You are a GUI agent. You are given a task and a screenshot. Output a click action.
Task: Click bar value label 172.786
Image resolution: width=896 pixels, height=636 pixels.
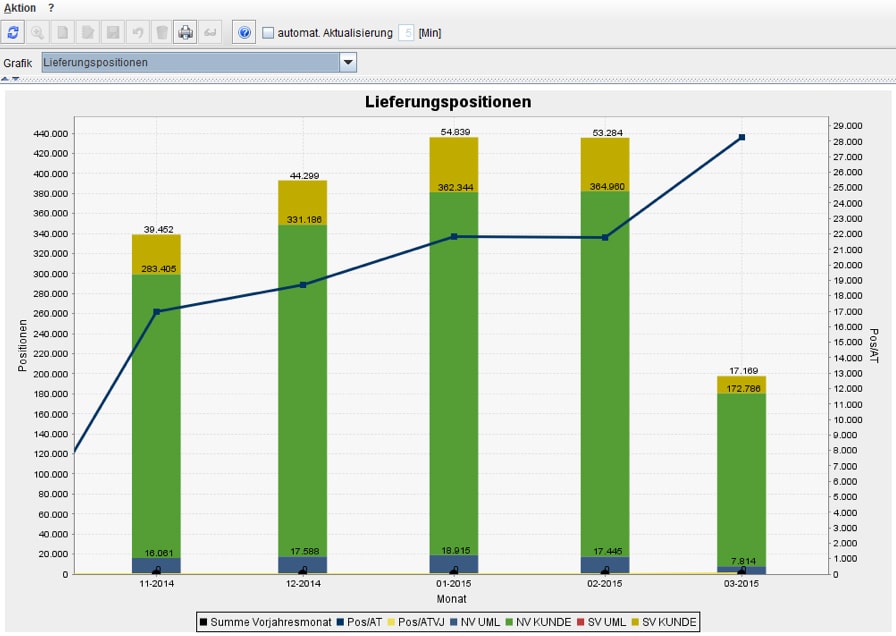pyautogui.click(x=743, y=389)
